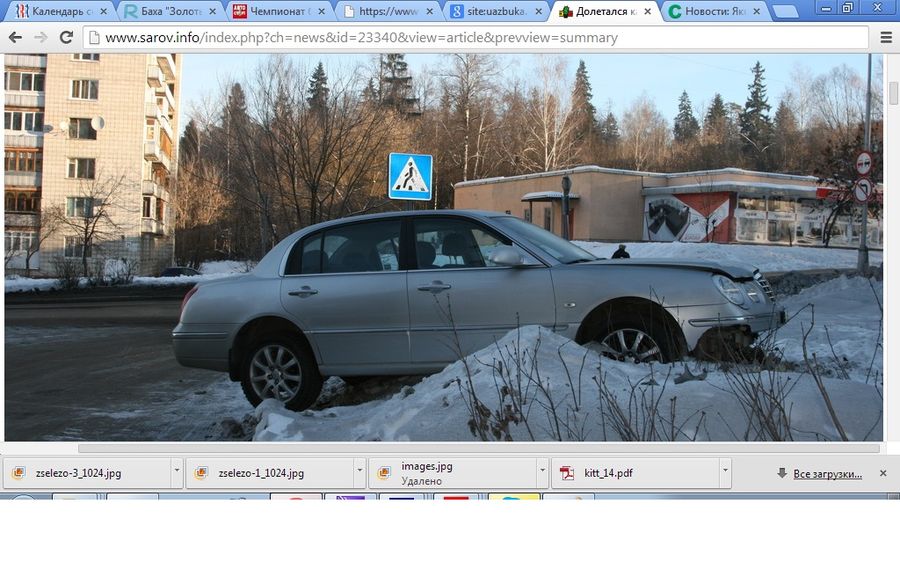Viewport: 900px width, 577px height.
Task: Click the horizontal page scrollbar
Action: point(478,448)
